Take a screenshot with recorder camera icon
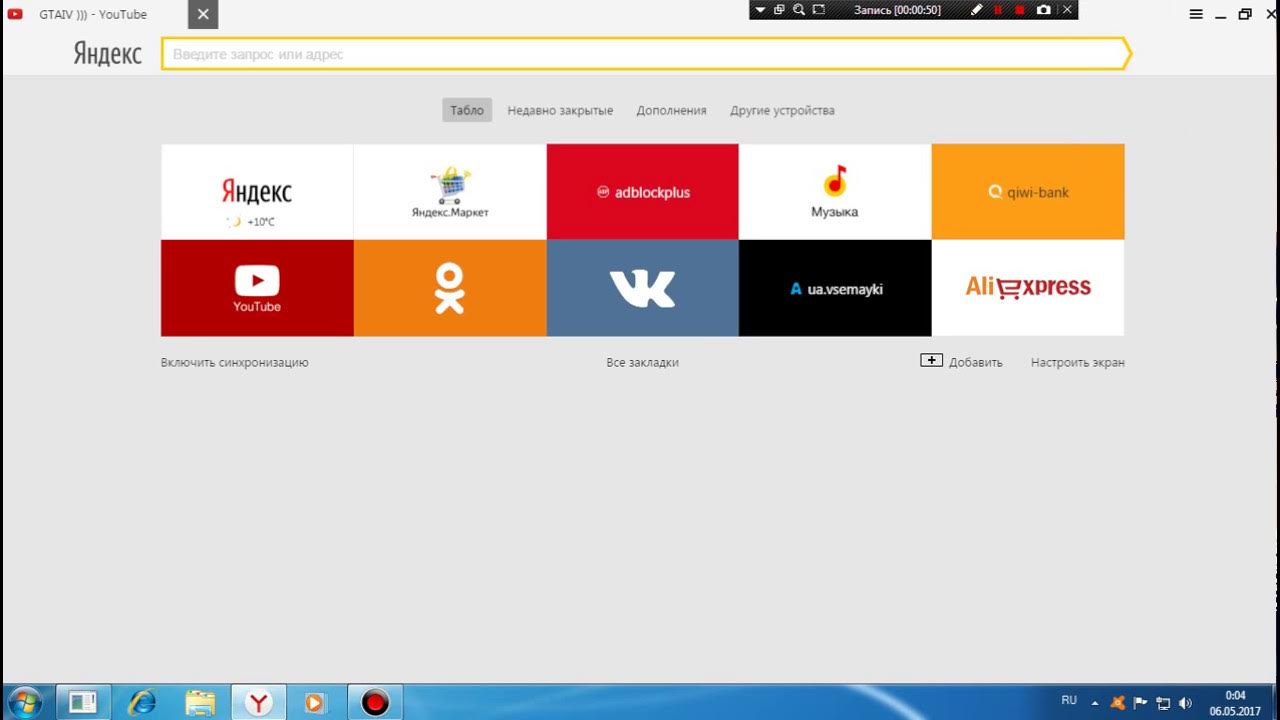1280x720 pixels. [1044, 10]
